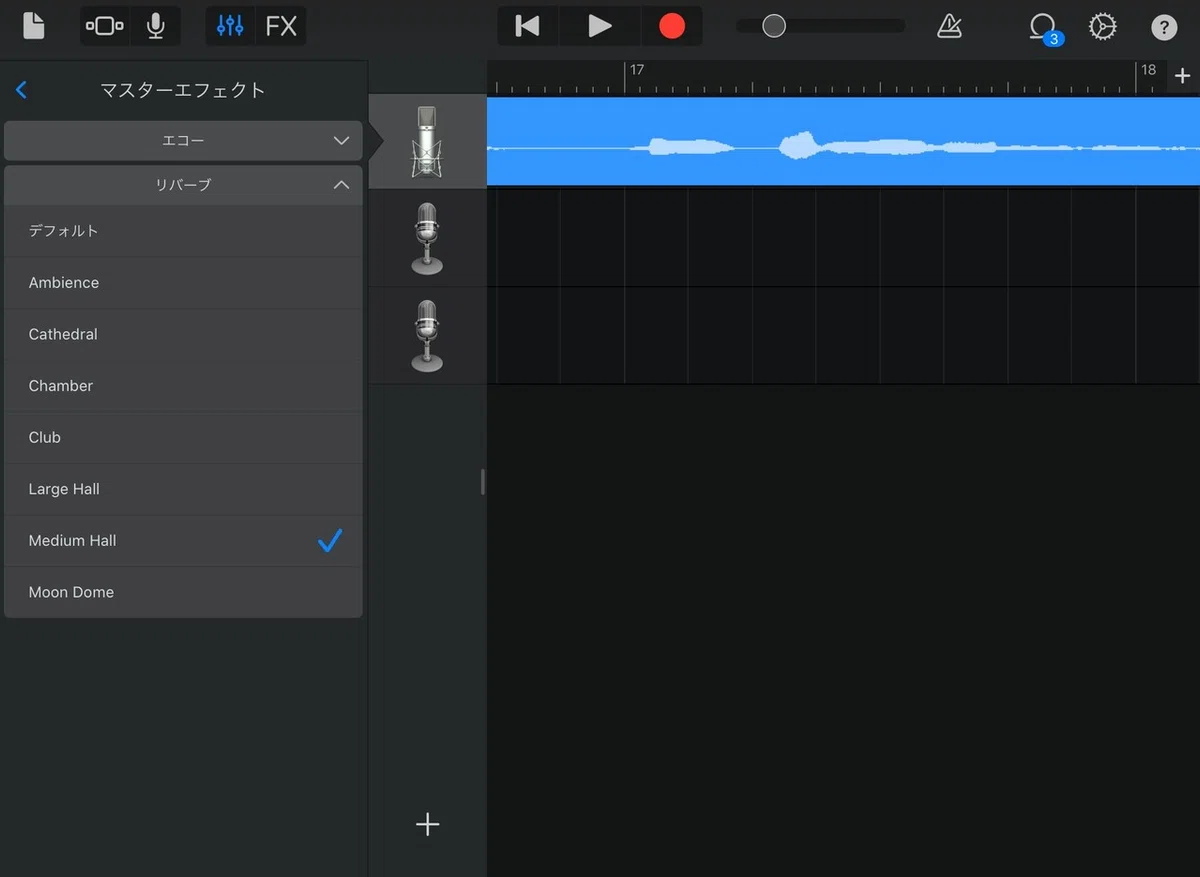
Task: Open the My Songs document browser
Action: pos(33,26)
